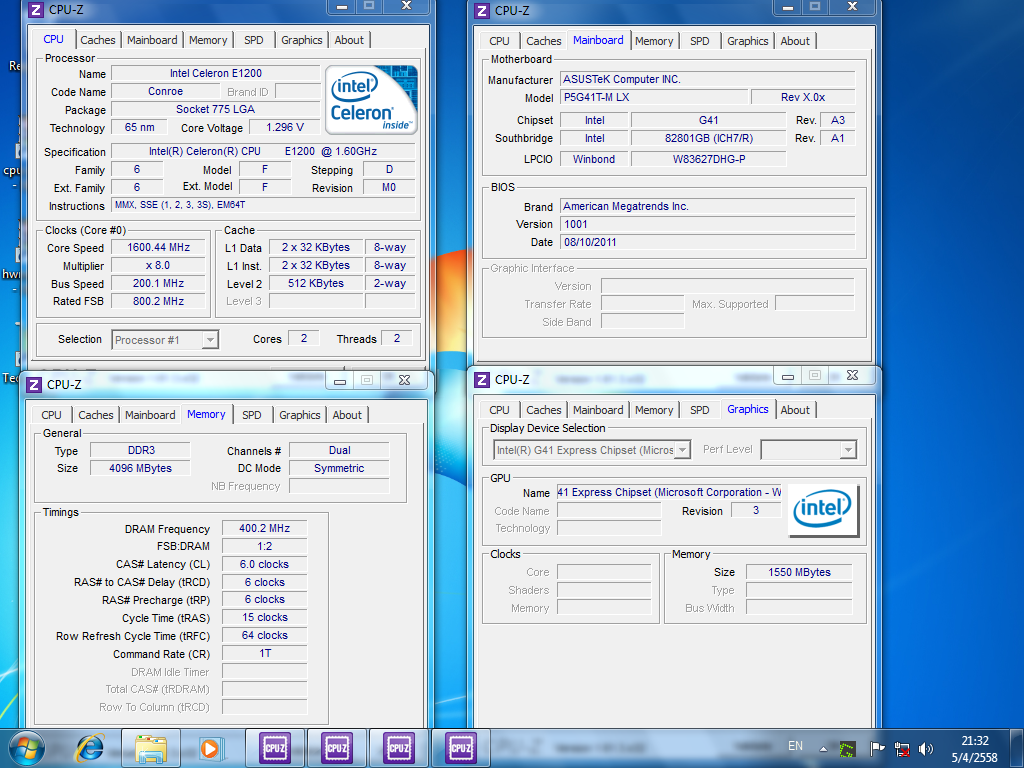1024x768 pixels.
Task: Click the Intel Celeron inside logo
Action: pyautogui.click(x=371, y=99)
